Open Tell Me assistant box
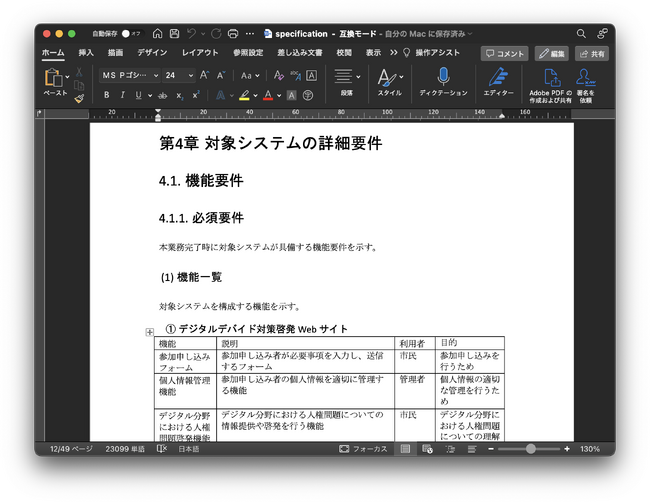Image resolution: width=650 pixels, height=503 pixels. (432, 53)
